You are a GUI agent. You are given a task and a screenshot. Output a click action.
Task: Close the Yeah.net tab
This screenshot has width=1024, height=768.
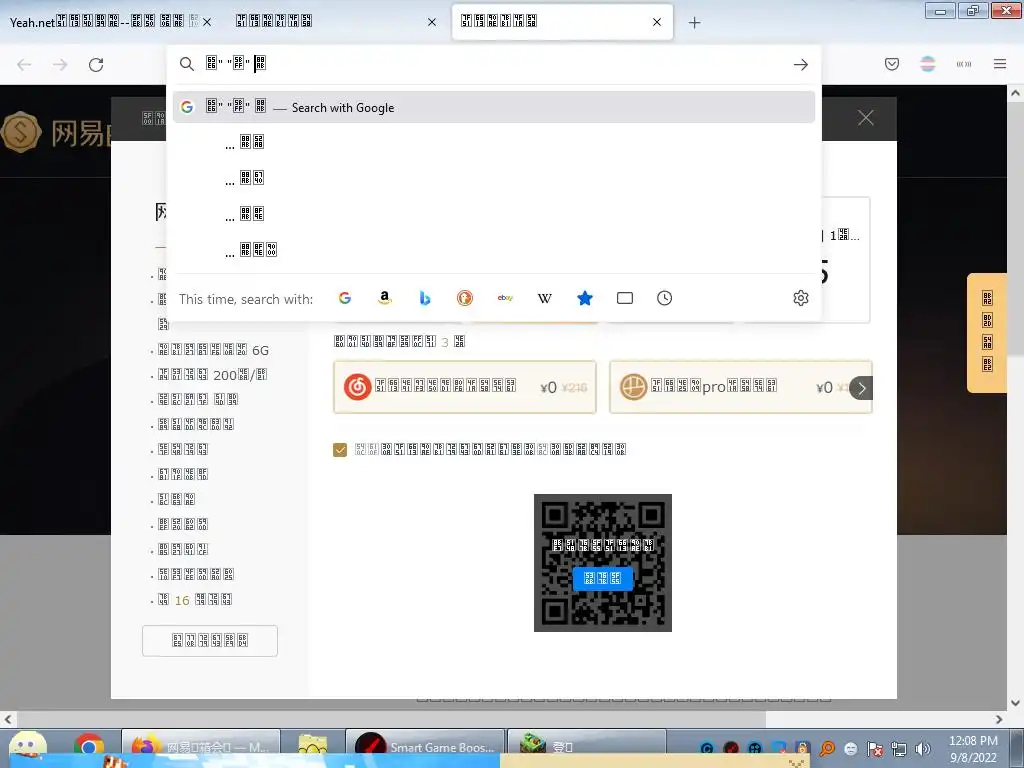point(207,22)
